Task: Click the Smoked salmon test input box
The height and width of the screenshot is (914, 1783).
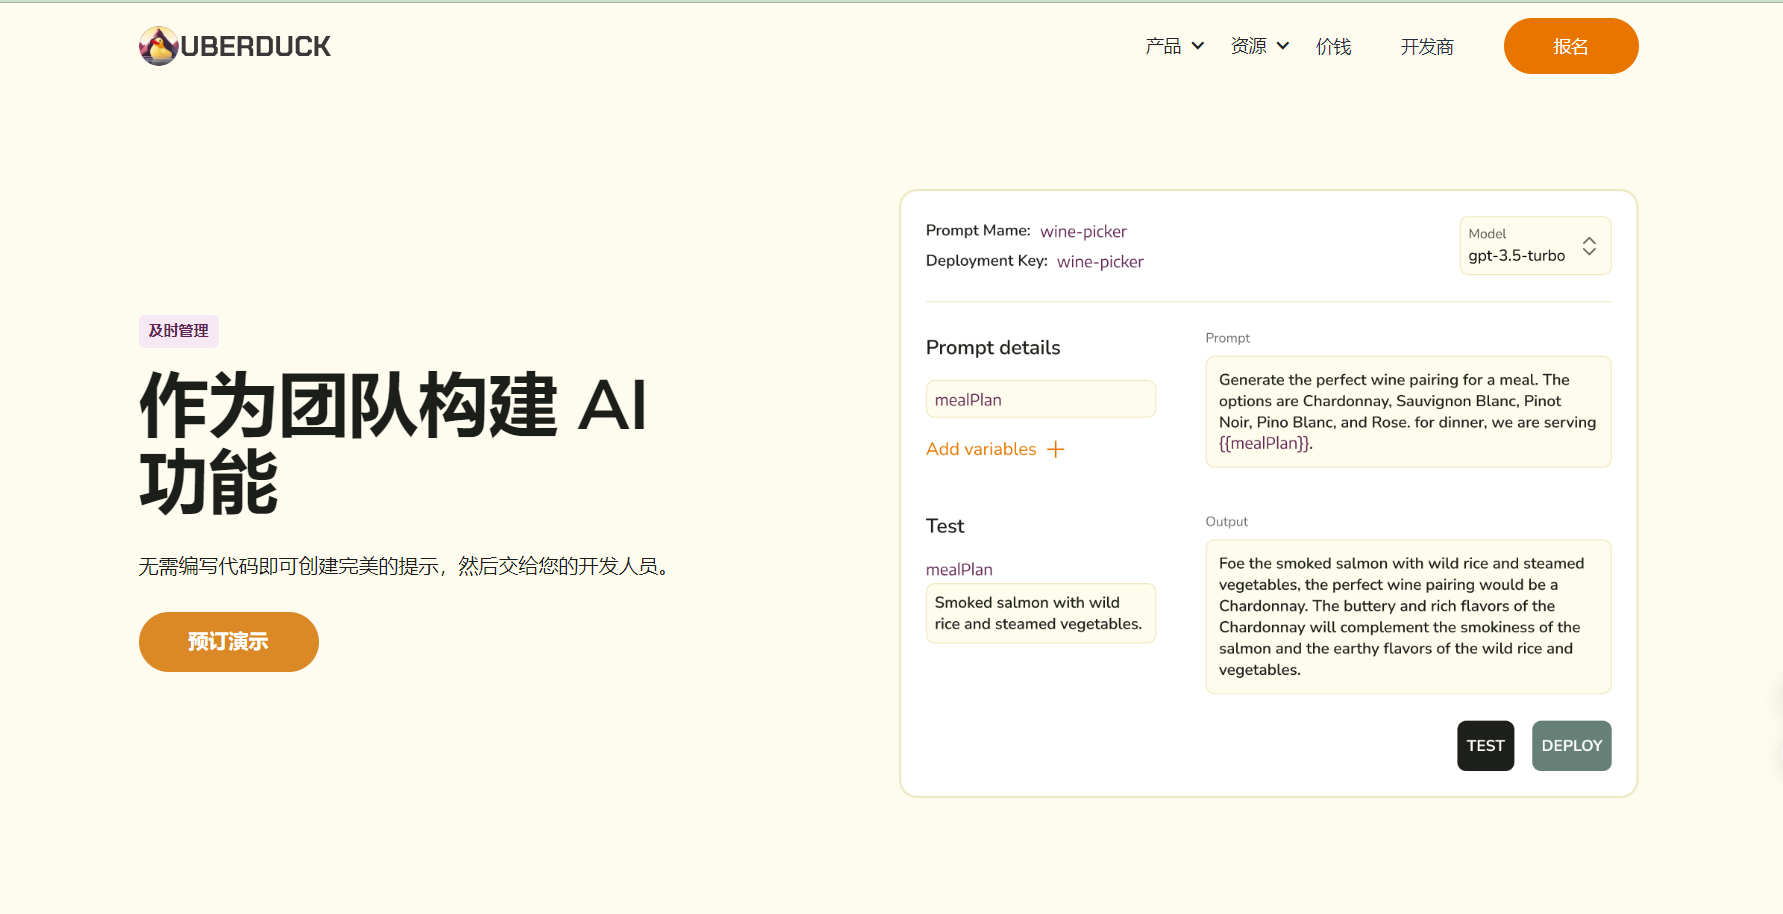Action: tap(1040, 613)
